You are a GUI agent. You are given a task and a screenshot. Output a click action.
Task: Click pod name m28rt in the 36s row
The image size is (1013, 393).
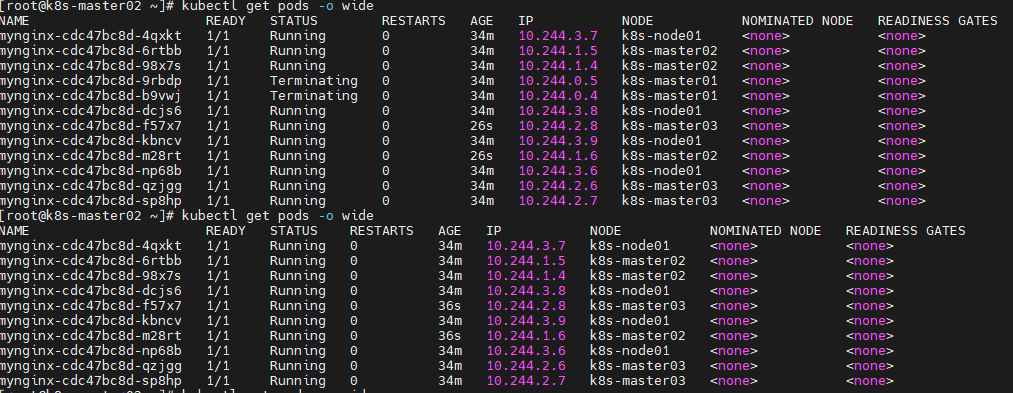click(90, 335)
